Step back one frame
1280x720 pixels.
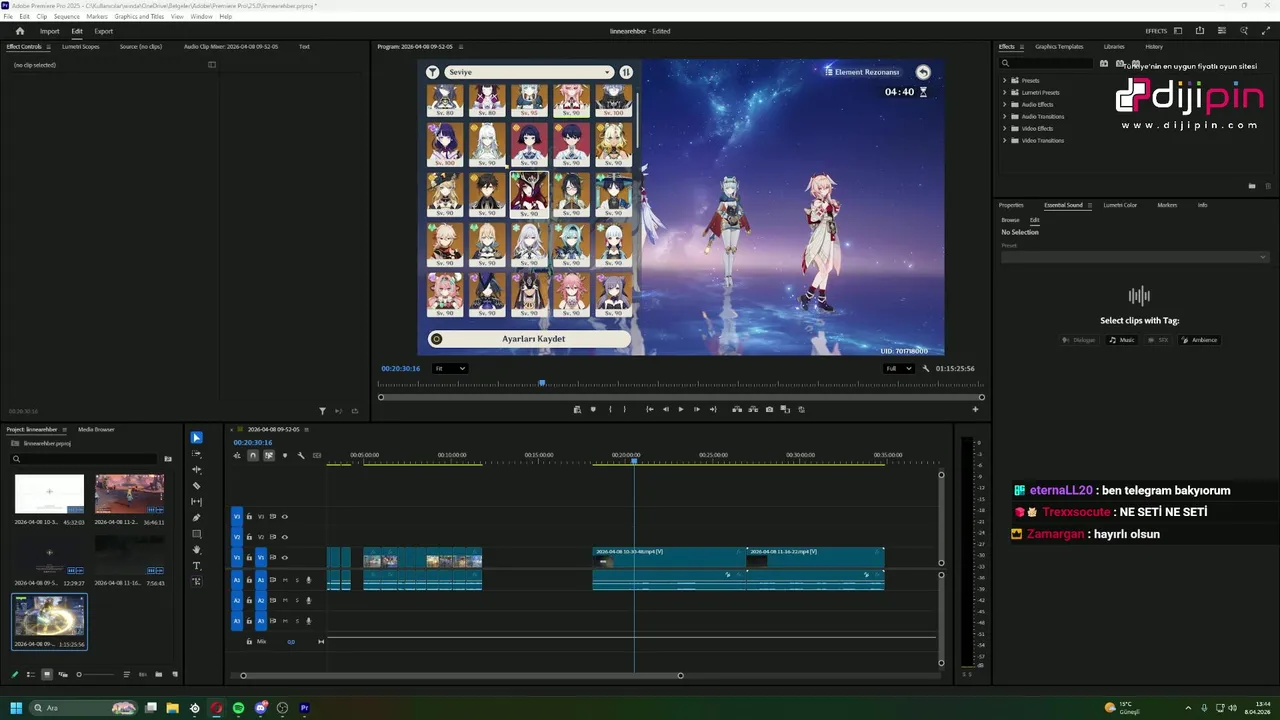pos(665,409)
